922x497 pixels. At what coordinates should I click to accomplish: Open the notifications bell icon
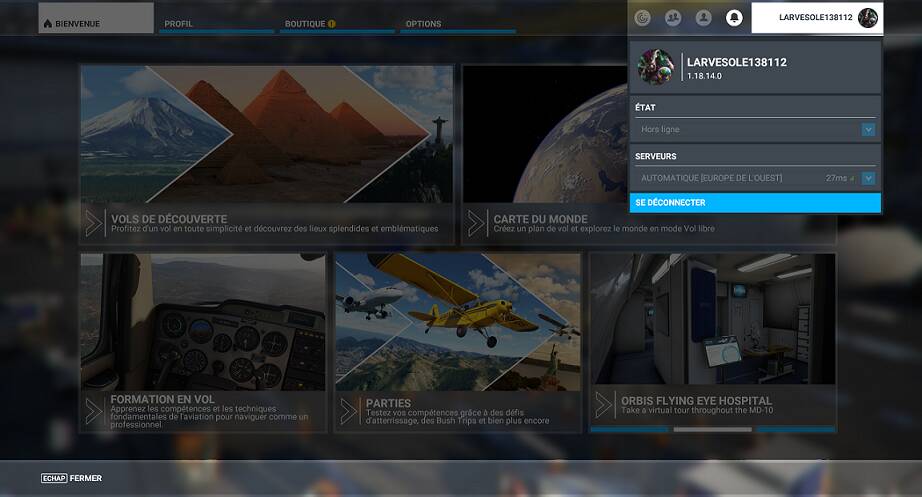[x=734, y=18]
